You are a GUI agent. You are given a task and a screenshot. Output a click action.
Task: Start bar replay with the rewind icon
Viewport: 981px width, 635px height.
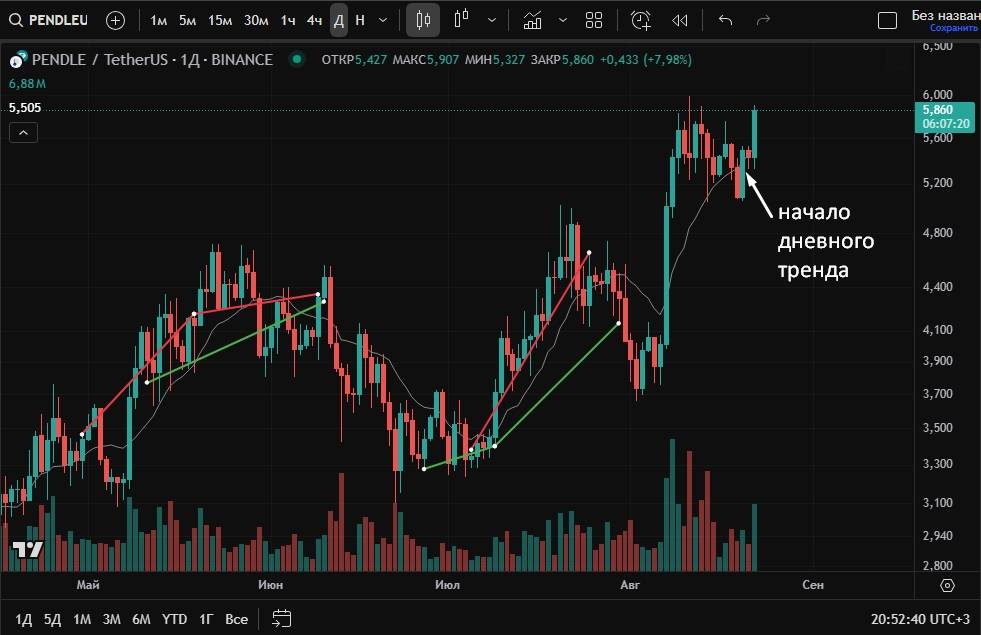point(680,20)
